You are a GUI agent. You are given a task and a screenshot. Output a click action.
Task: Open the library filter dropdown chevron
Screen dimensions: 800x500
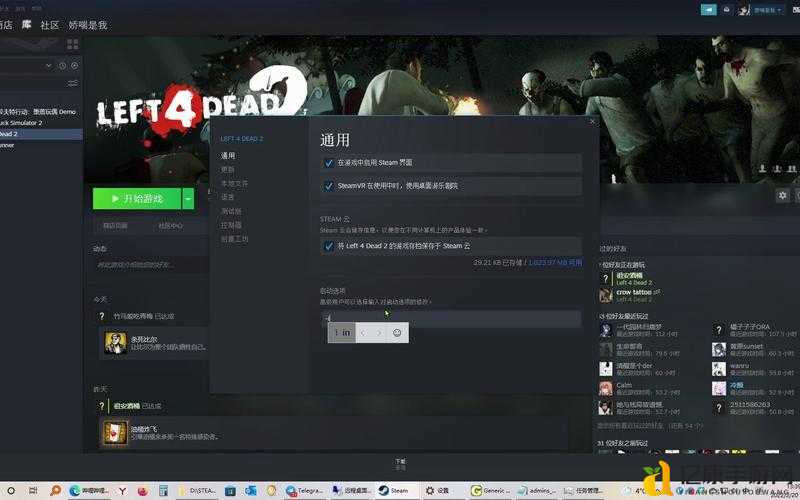(x=49, y=65)
